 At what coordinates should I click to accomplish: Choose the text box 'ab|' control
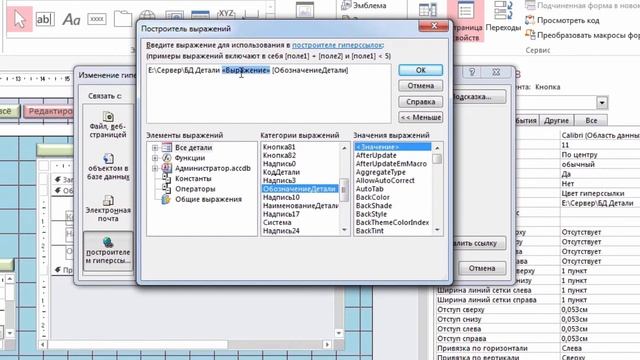[x=45, y=19]
